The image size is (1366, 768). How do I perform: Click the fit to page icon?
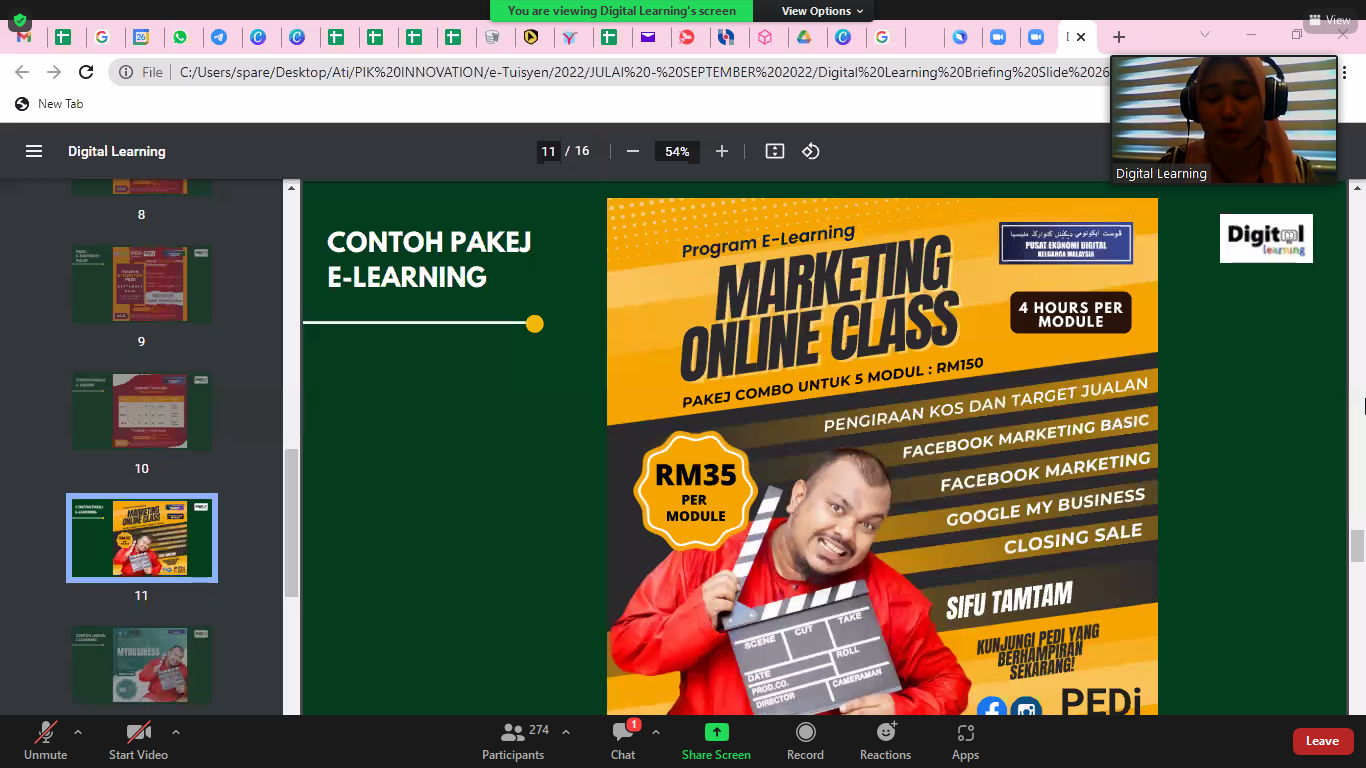pos(774,152)
